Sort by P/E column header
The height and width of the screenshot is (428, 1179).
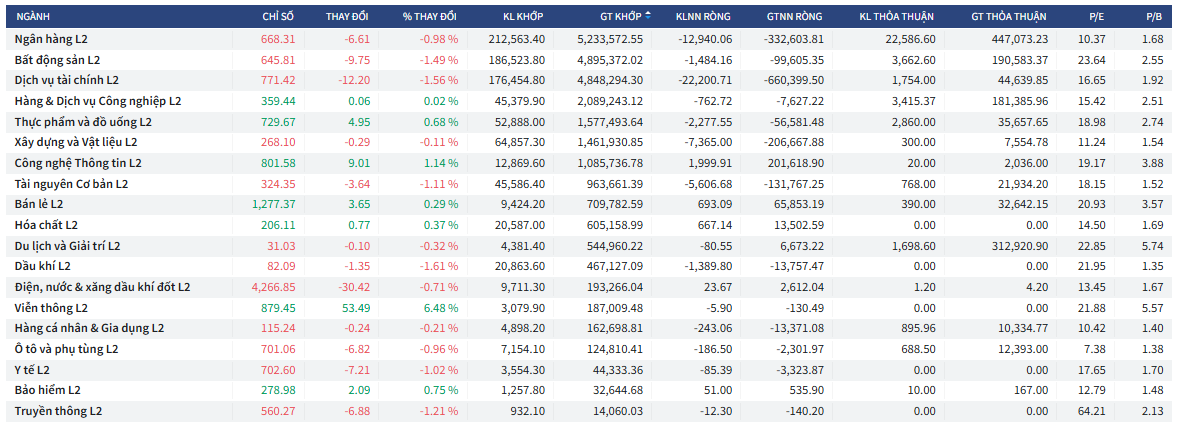[x=1096, y=17]
